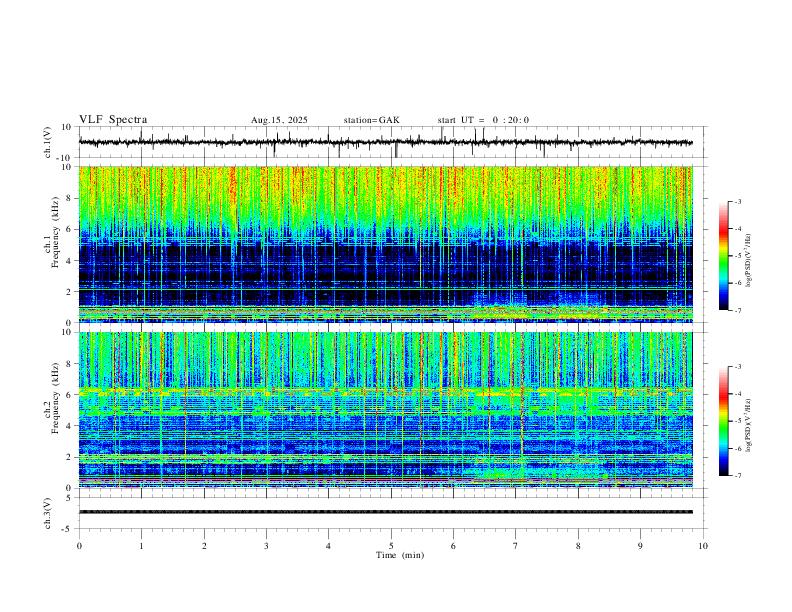Click the ch.2 spectrogram panel

pyautogui.click(x=386, y=410)
